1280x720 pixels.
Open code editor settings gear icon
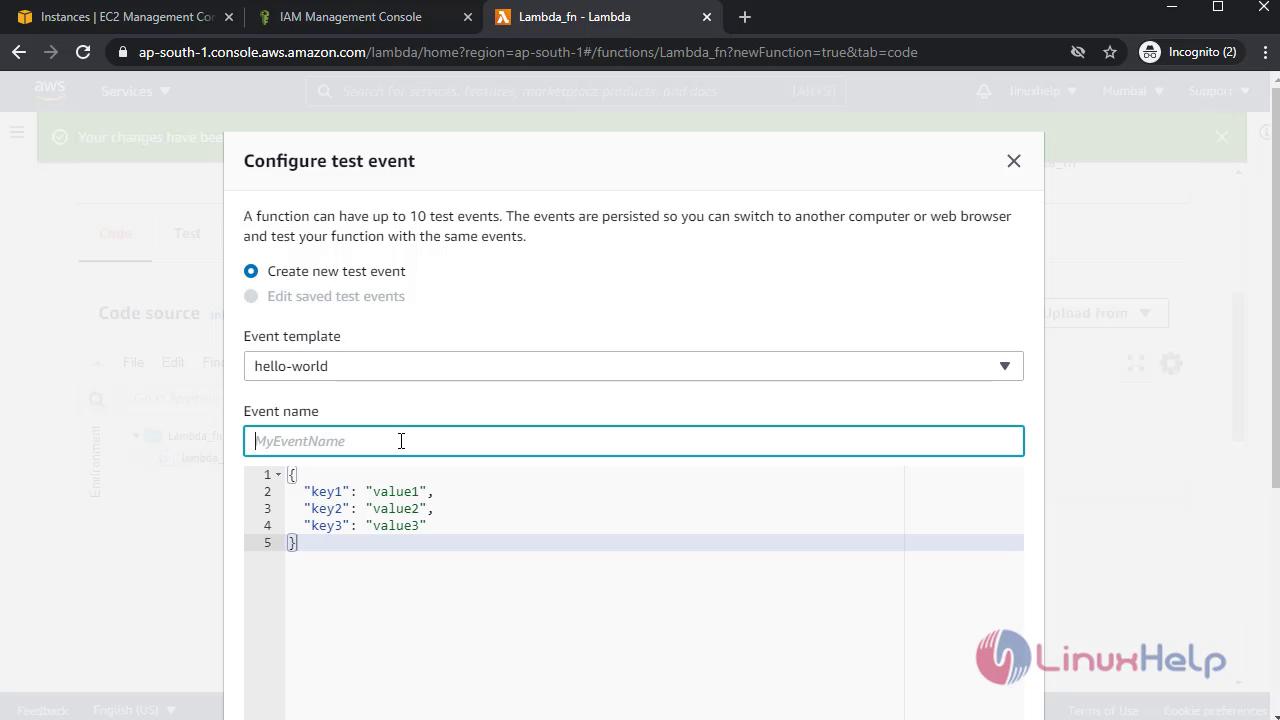(1171, 364)
